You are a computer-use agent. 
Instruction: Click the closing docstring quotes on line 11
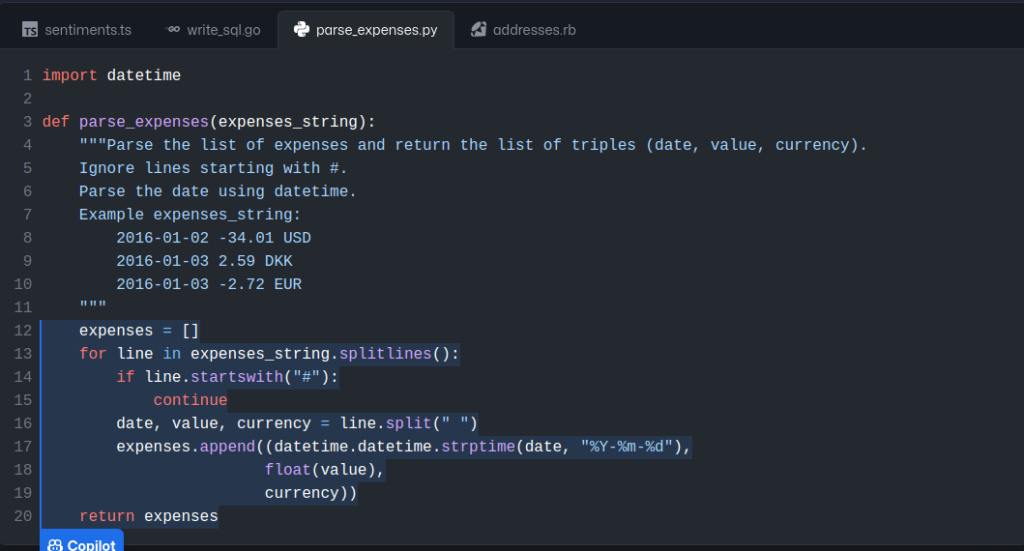[93, 306]
